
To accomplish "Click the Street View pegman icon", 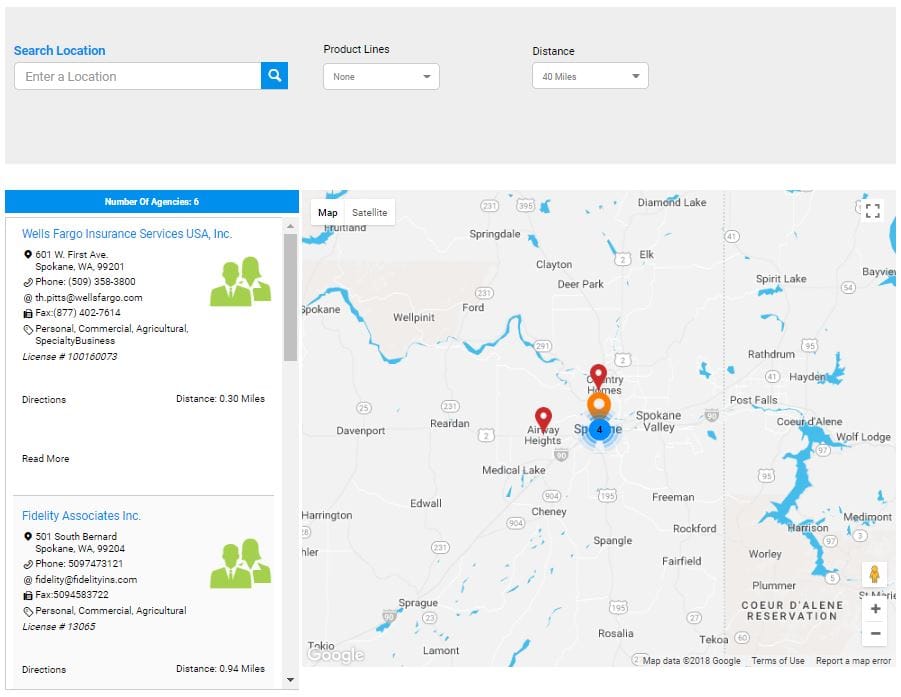I will 874,573.
